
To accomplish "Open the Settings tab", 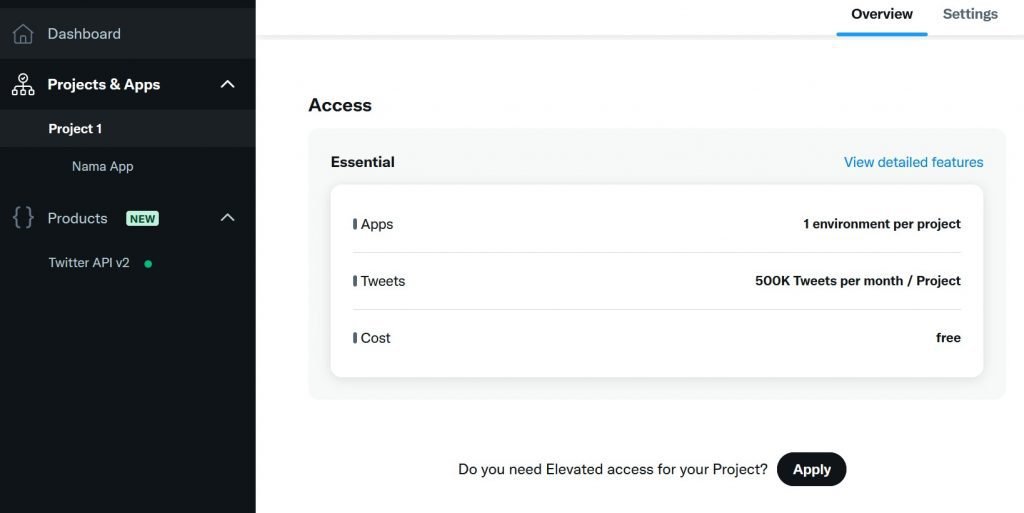I will 970,14.
